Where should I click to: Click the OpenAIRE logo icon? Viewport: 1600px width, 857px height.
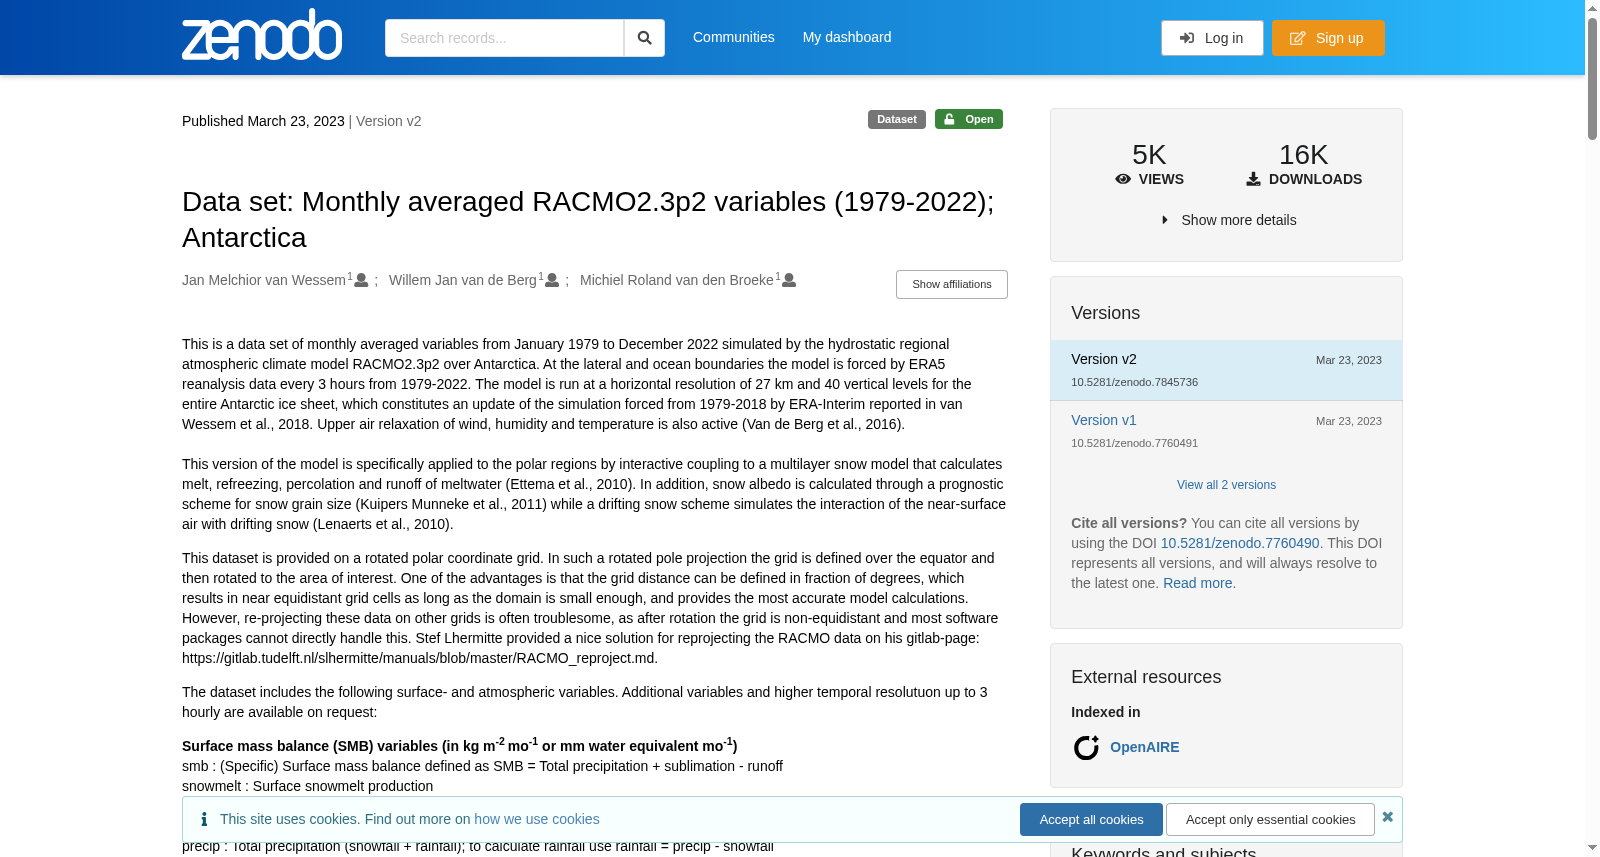[x=1086, y=747]
